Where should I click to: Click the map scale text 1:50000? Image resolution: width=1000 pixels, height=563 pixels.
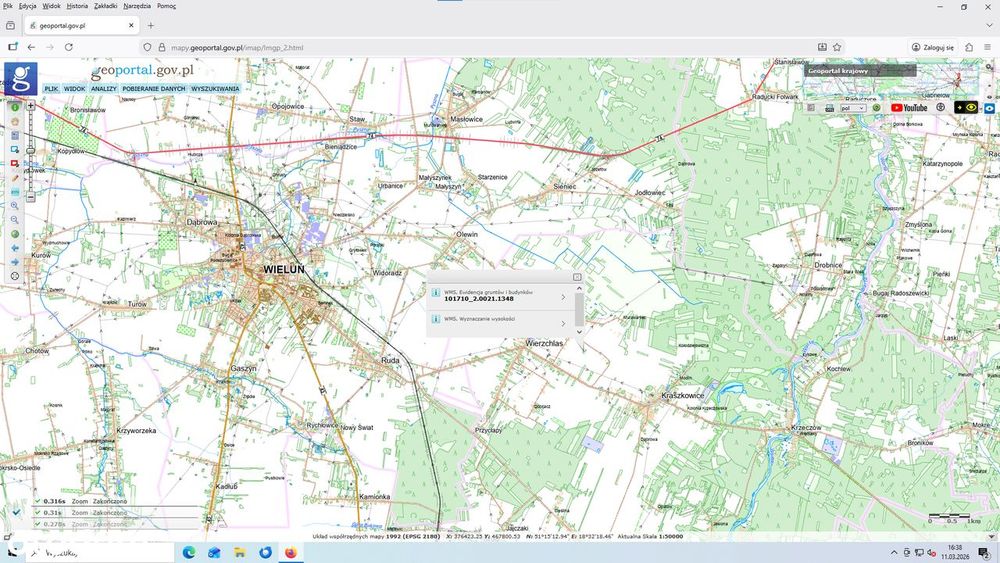(671, 536)
